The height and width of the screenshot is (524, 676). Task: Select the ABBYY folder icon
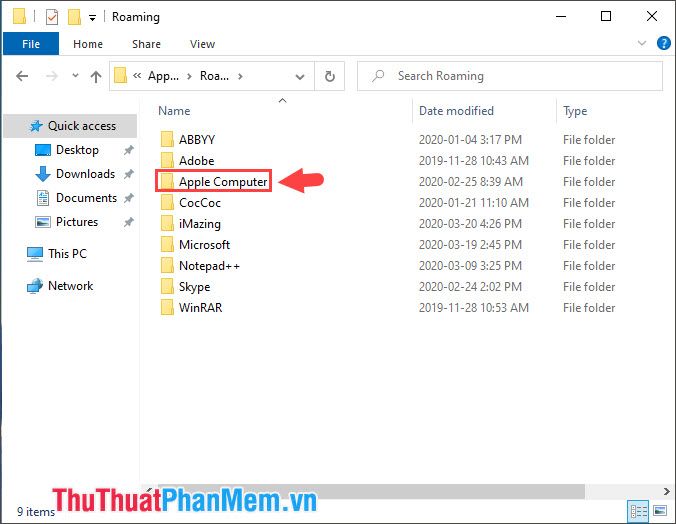point(167,139)
